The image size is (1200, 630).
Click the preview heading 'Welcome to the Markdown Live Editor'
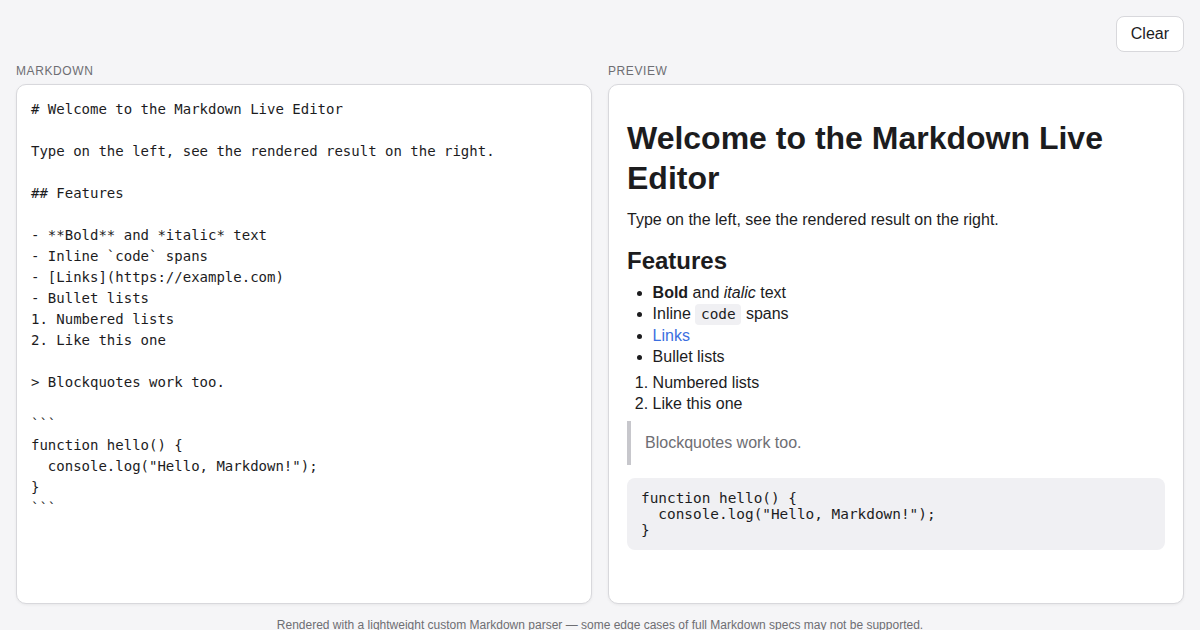[865, 157]
